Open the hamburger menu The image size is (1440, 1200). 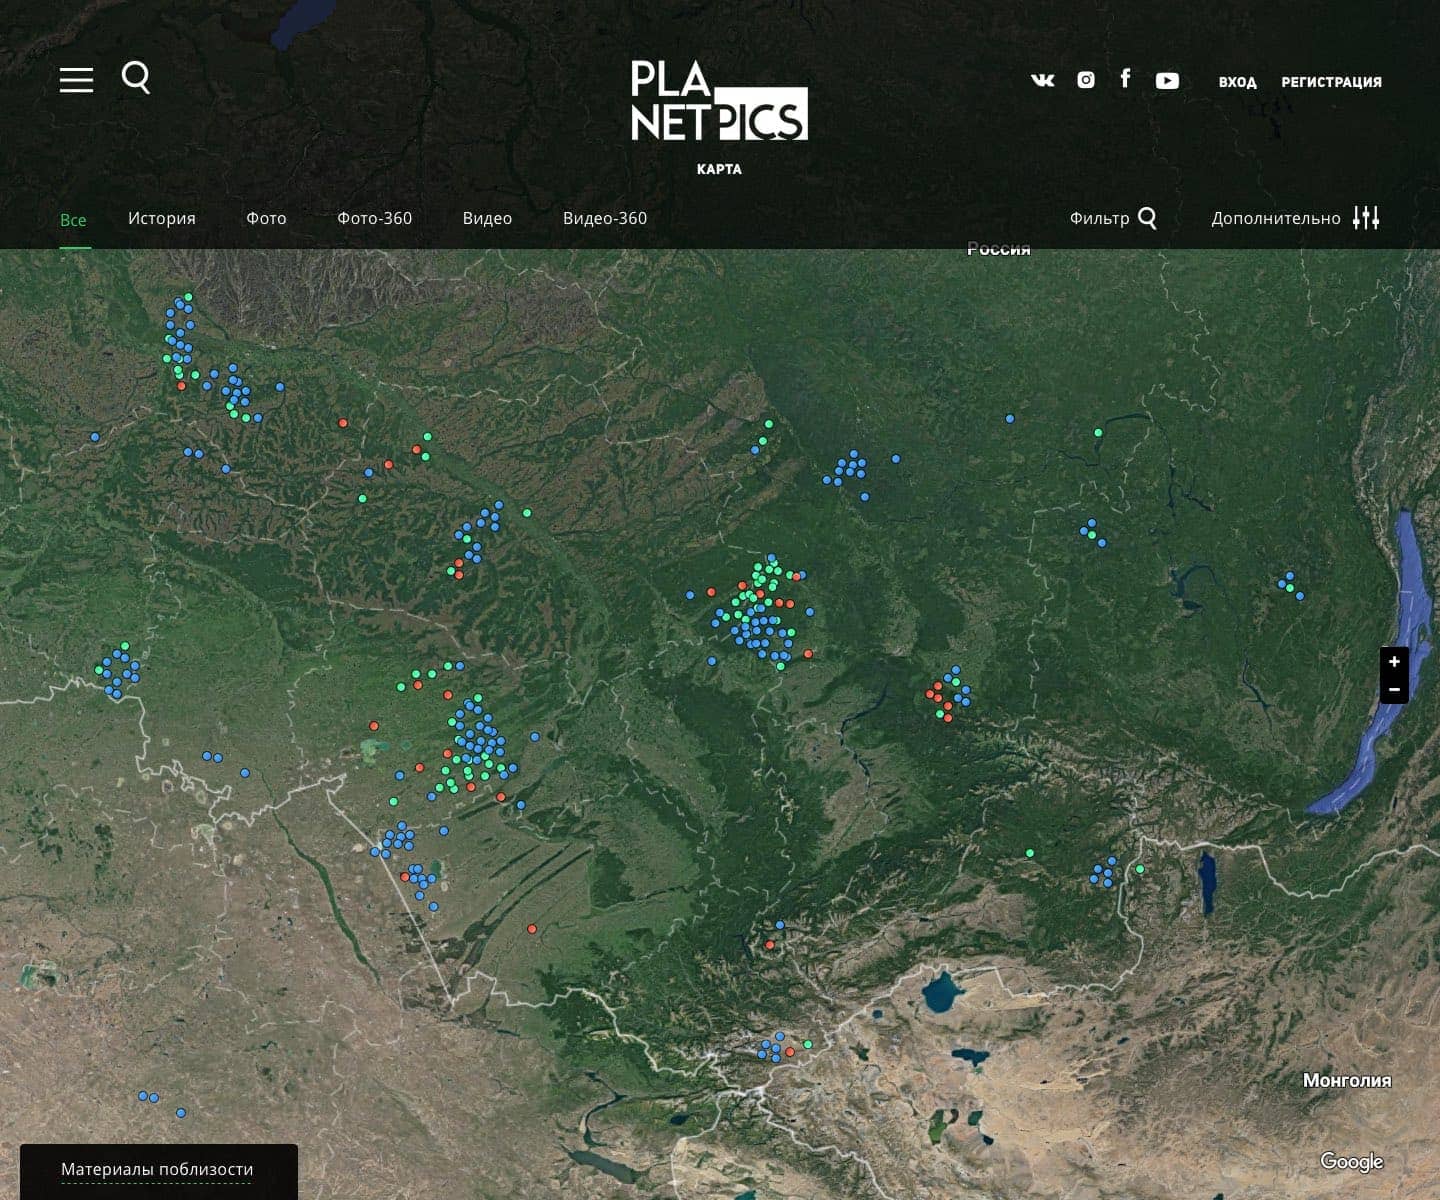76,80
